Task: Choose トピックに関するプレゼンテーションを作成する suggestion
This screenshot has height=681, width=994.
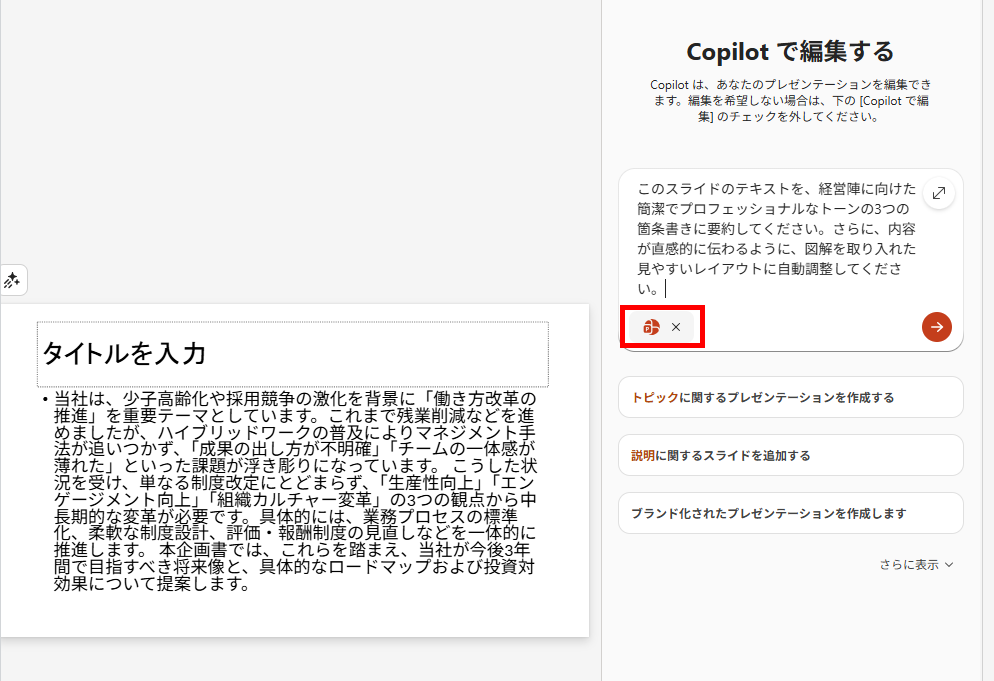Action: coord(791,398)
